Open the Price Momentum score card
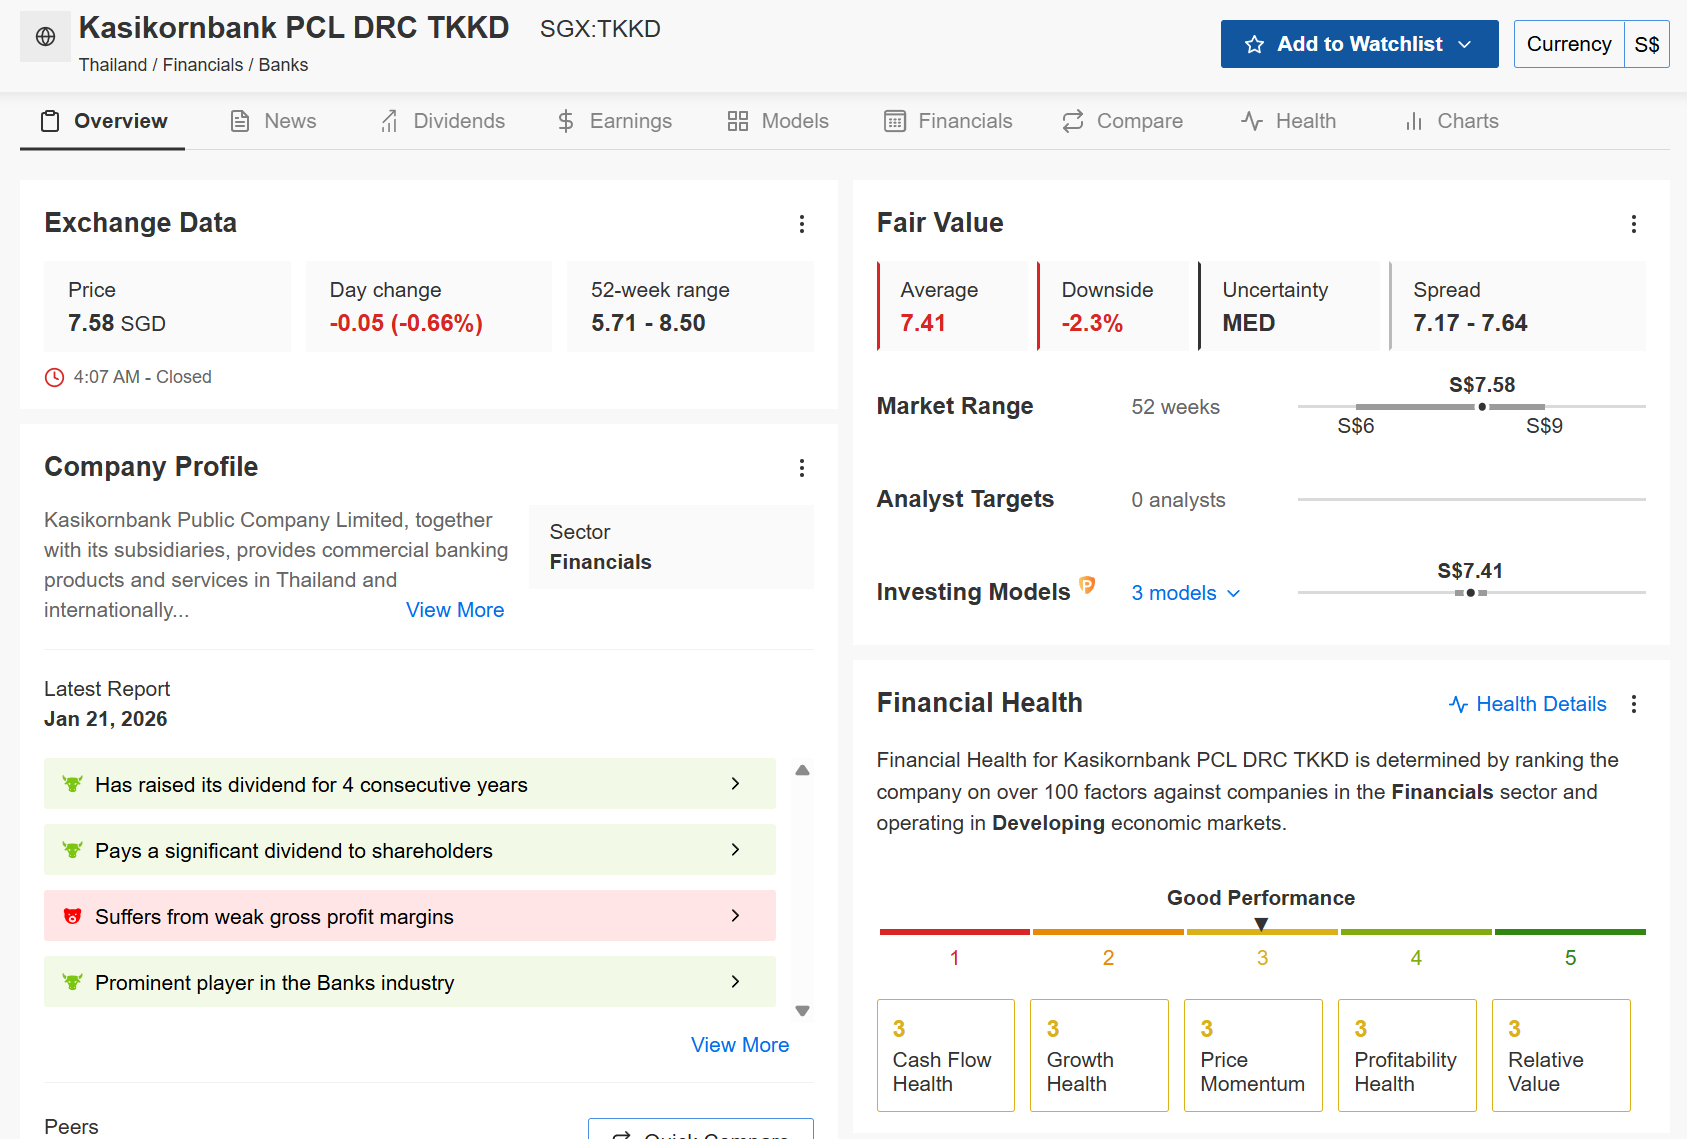 tap(1254, 1055)
